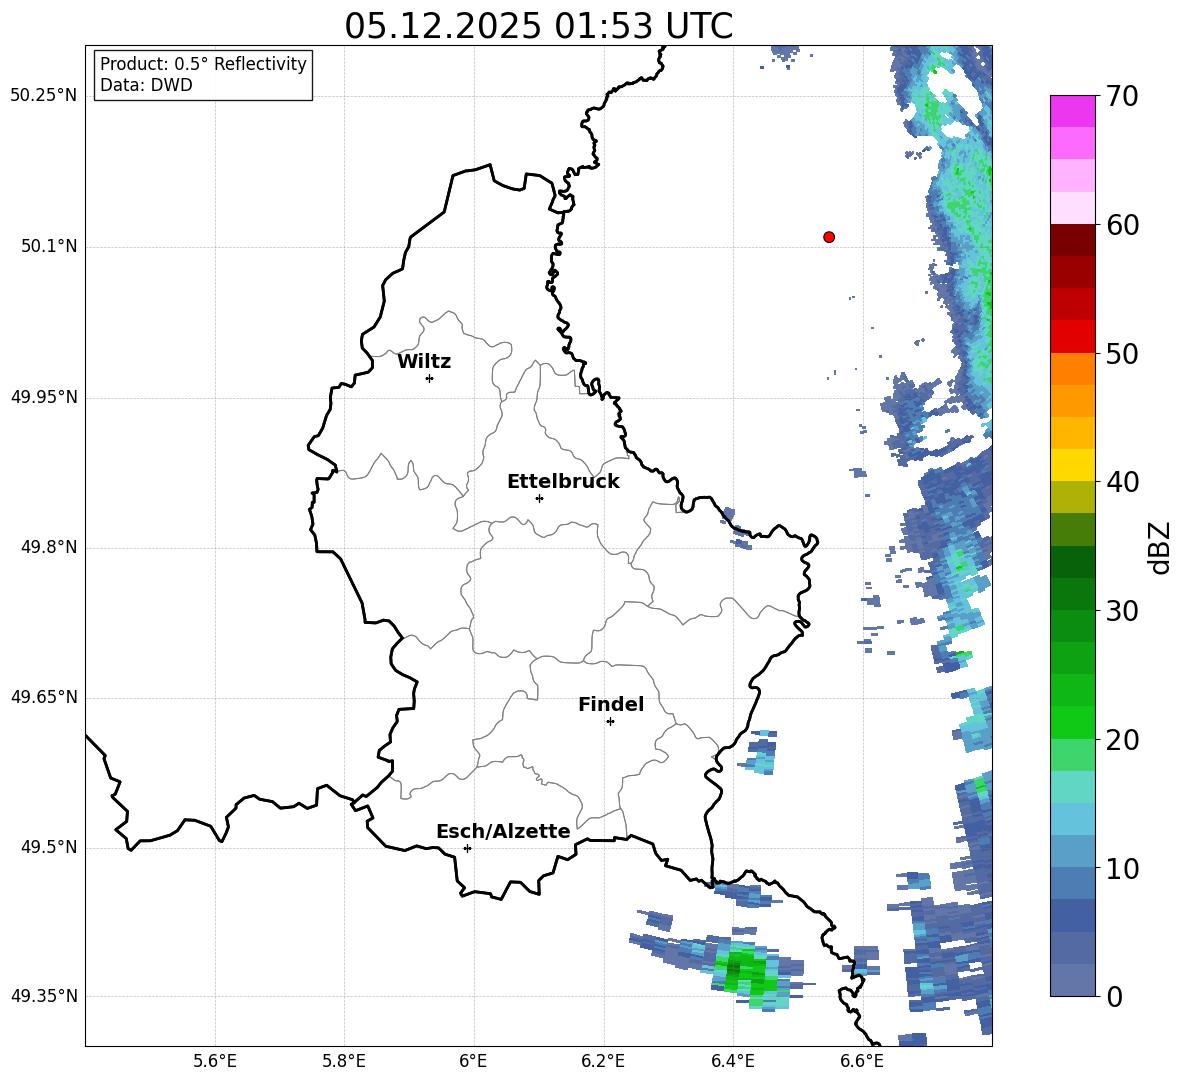Click the 49.65°N latitude label

43,696
